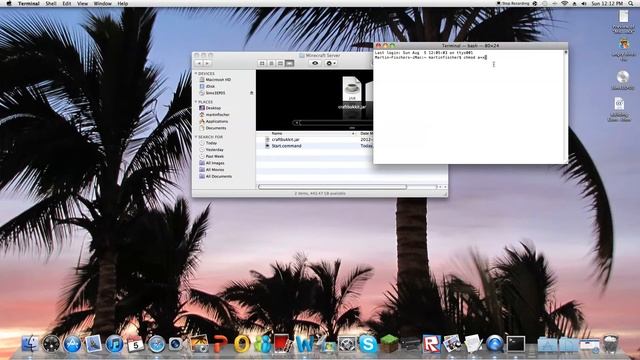This screenshot has height=360, width=640.
Task: Collapse the SEARCH FOR section in sidebar
Action: pyautogui.click(x=196, y=137)
